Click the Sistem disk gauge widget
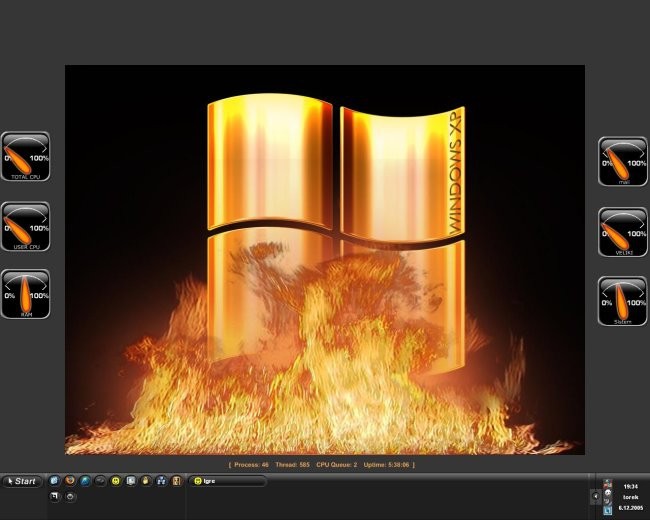 pyautogui.click(x=623, y=301)
